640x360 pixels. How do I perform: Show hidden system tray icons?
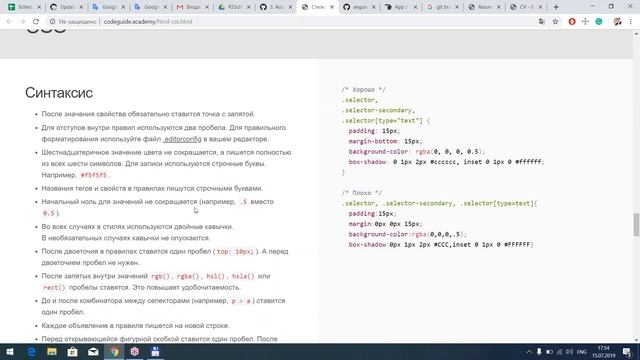(529, 352)
